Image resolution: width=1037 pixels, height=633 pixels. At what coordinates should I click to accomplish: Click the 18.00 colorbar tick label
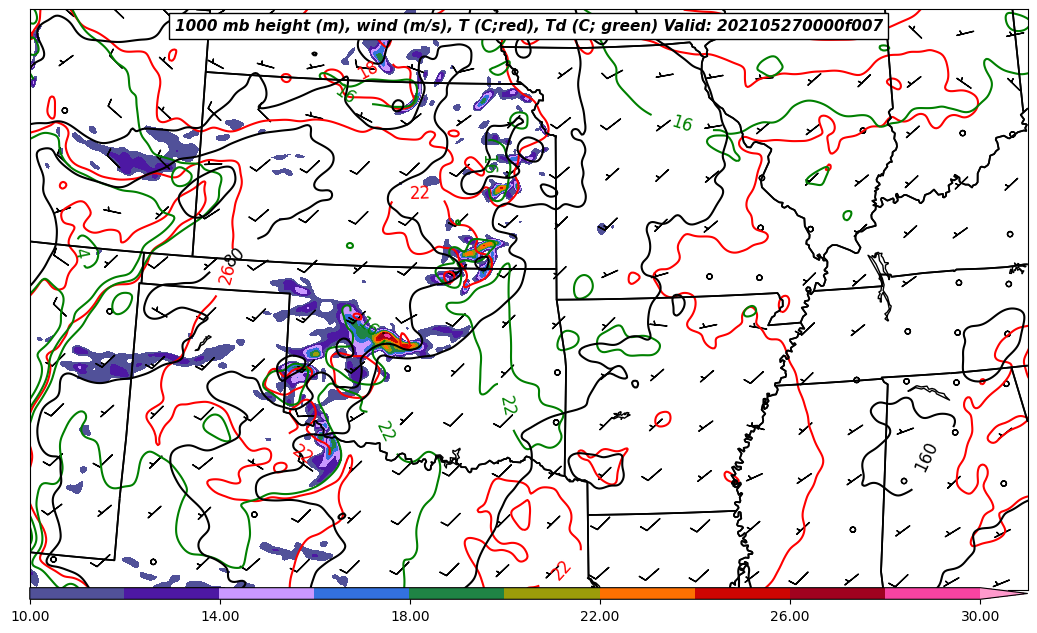tap(410, 616)
